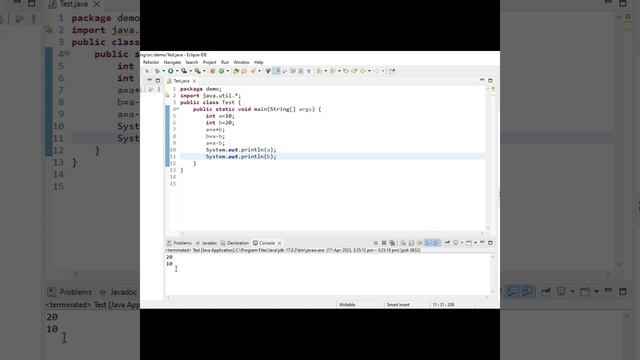Open the Coverage button dropdown arrow

[191, 71]
